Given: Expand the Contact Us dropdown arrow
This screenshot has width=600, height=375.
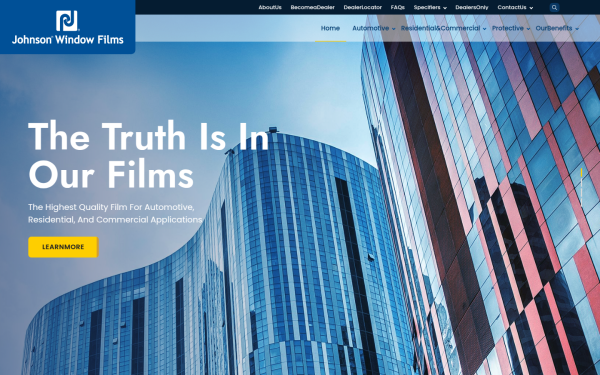Looking at the screenshot, I should coord(531,8).
